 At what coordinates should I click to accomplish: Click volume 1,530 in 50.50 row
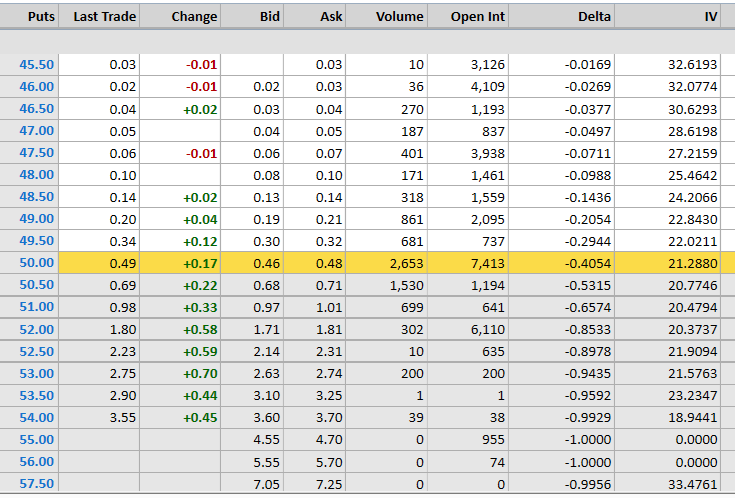[406, 286]
